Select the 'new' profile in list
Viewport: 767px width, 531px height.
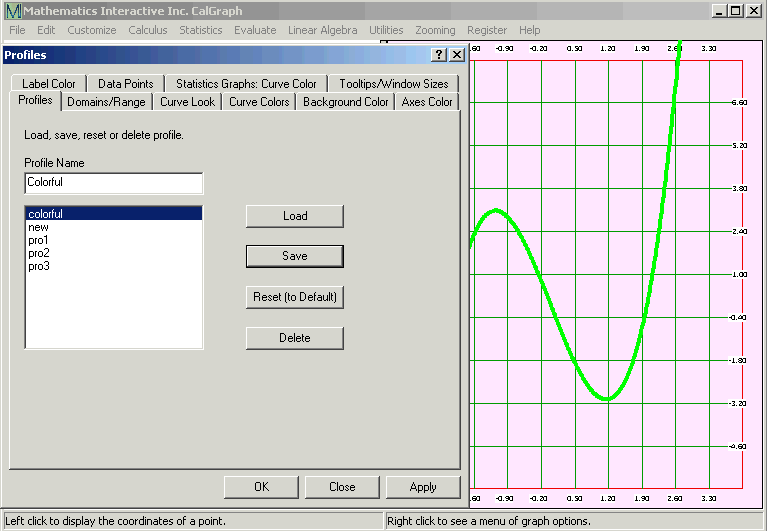114,227
